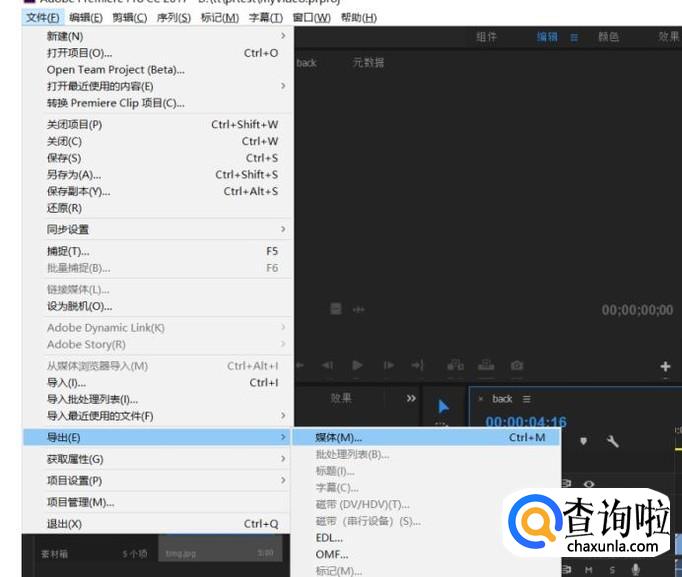
Task: Click the Export Frame camera icon
Action: (517, 365)
